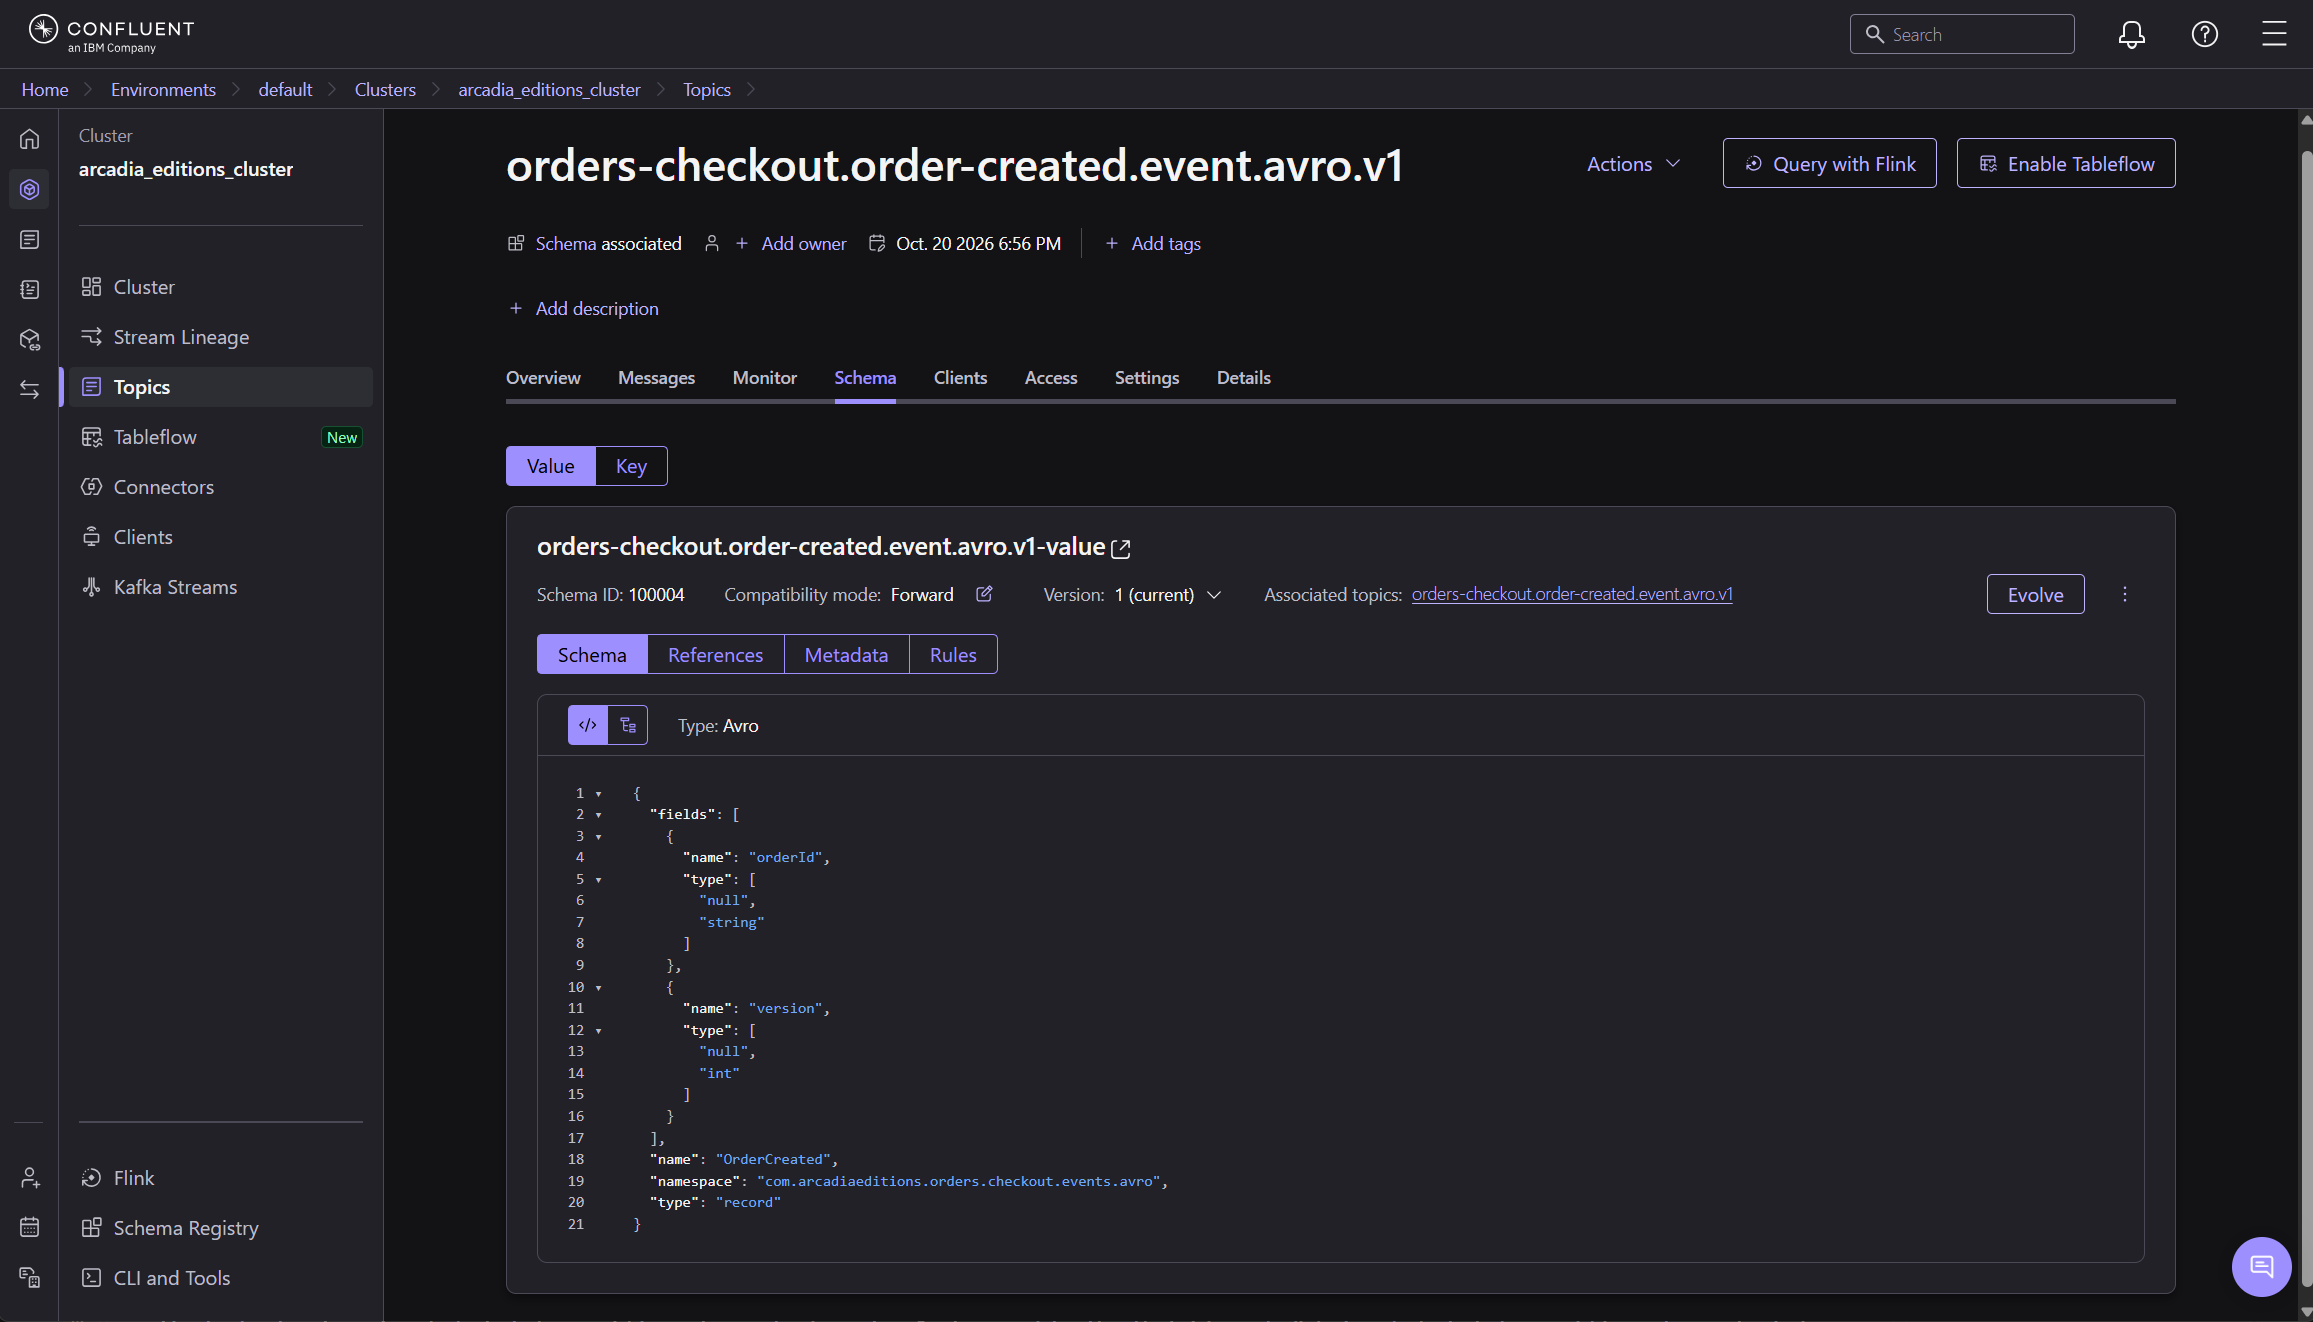Open the associated topic link
This screenshot has height=1322, width=2313.
(1572, 595)
